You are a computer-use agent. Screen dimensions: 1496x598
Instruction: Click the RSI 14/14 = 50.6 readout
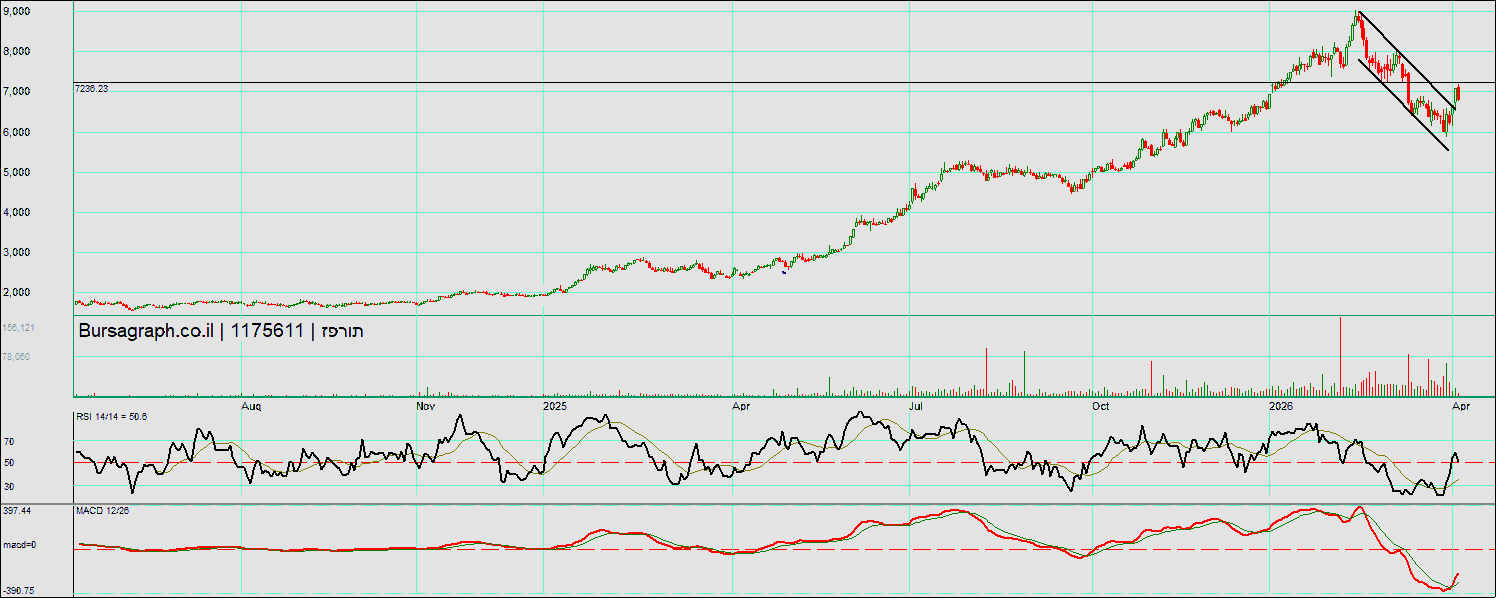(x=112, y=416)
